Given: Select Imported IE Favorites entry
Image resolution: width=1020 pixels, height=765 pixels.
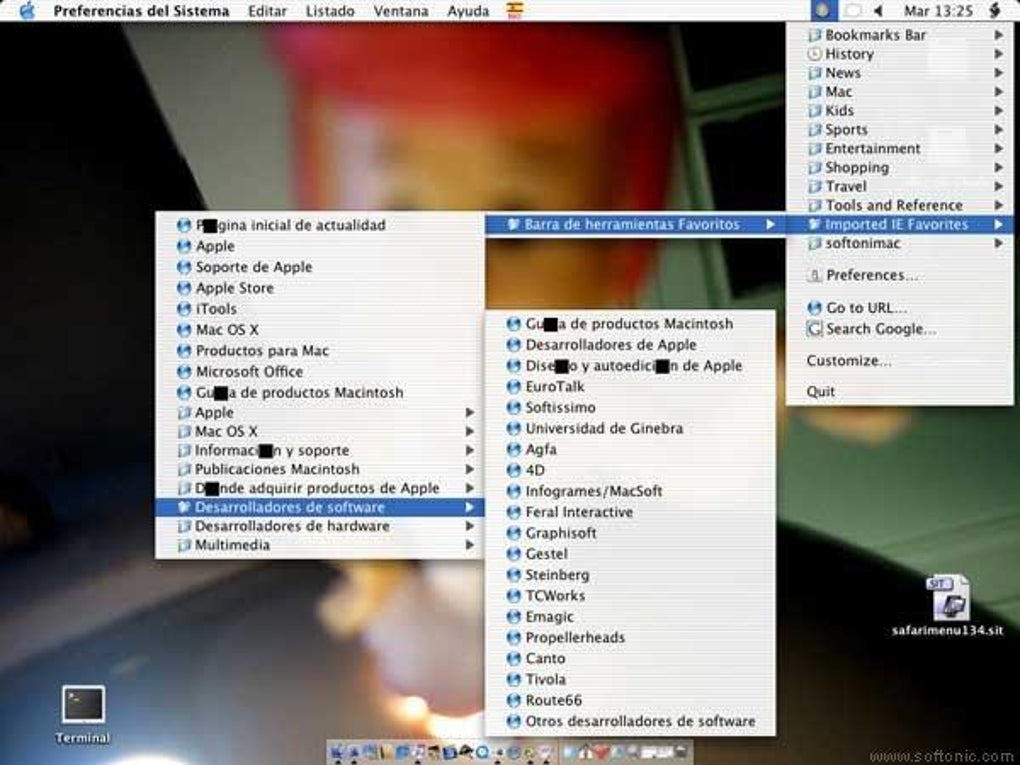Looking at the screenshot, I should 900,224.
